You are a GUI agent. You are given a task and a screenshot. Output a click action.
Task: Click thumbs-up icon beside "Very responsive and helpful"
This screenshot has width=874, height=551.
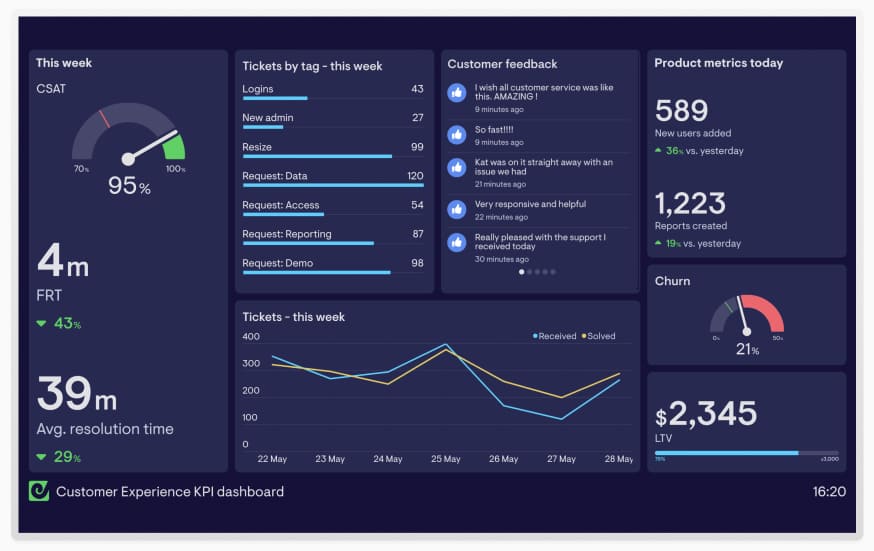pos(457,209)
